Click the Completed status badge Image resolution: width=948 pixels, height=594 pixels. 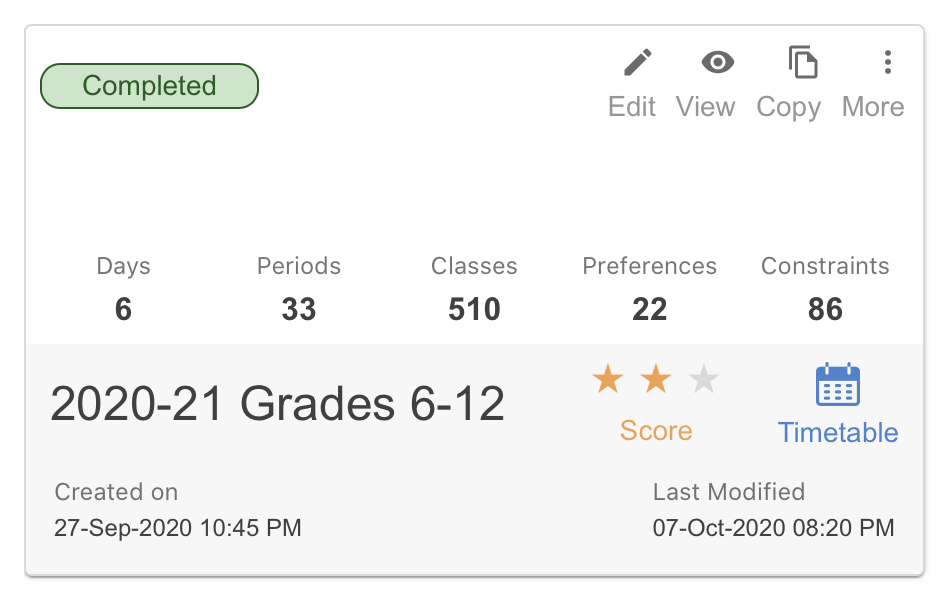tap(149, 86)
